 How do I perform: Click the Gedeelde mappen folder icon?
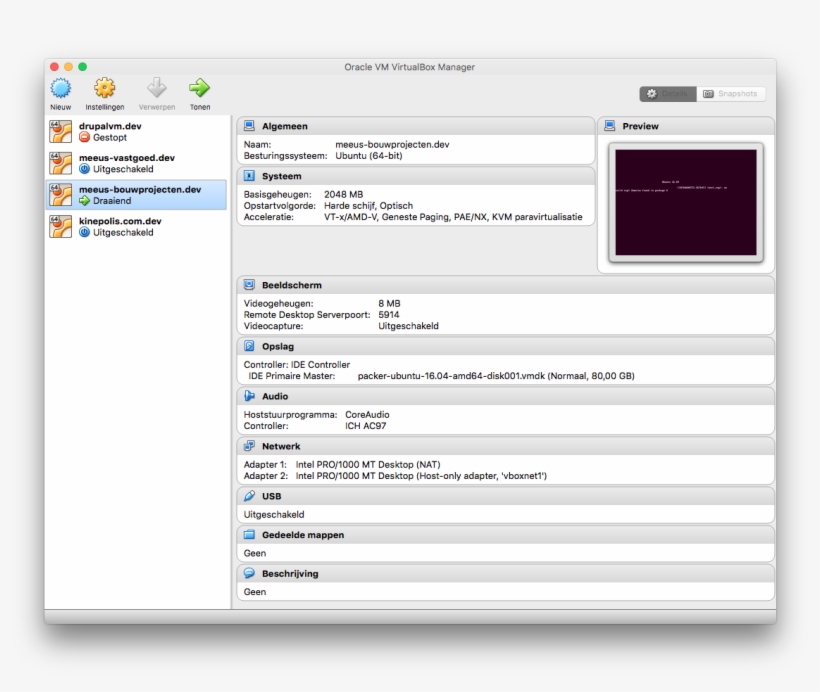click(249, 535)
